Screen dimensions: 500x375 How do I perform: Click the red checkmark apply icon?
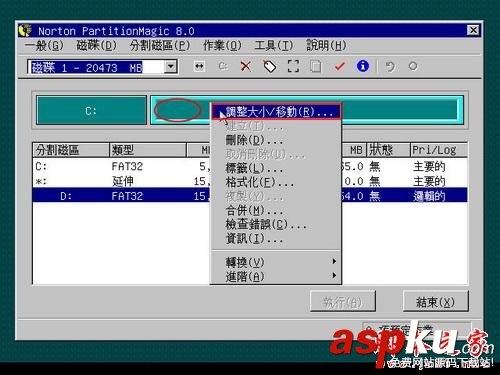pos(339,66)
